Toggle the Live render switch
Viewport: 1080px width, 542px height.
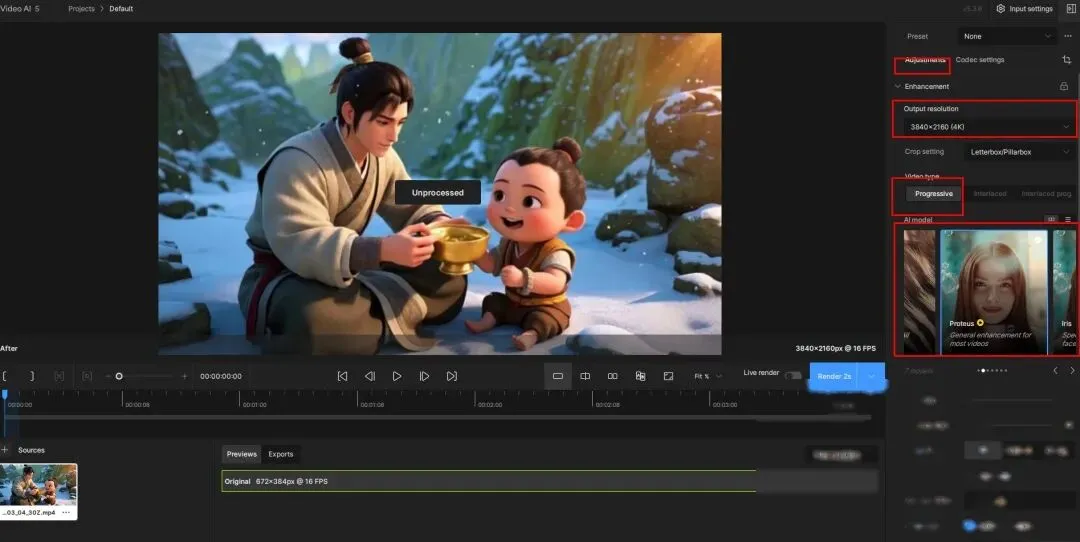click(x=793, y=375)
